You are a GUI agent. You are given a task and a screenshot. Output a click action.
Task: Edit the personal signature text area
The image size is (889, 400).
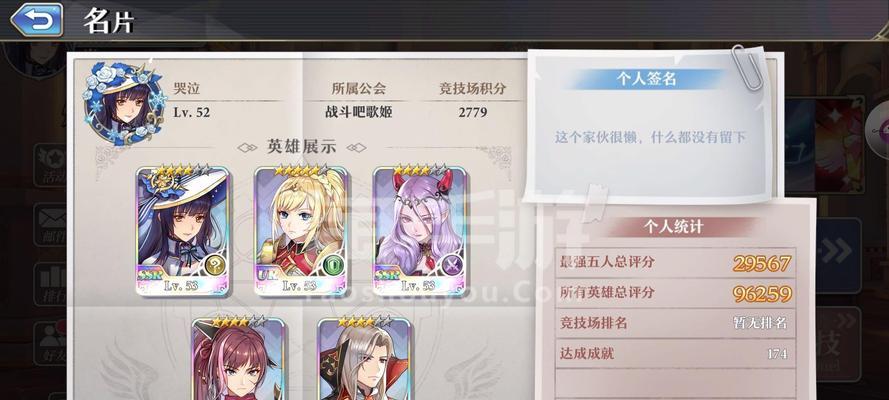coord(650,137)
